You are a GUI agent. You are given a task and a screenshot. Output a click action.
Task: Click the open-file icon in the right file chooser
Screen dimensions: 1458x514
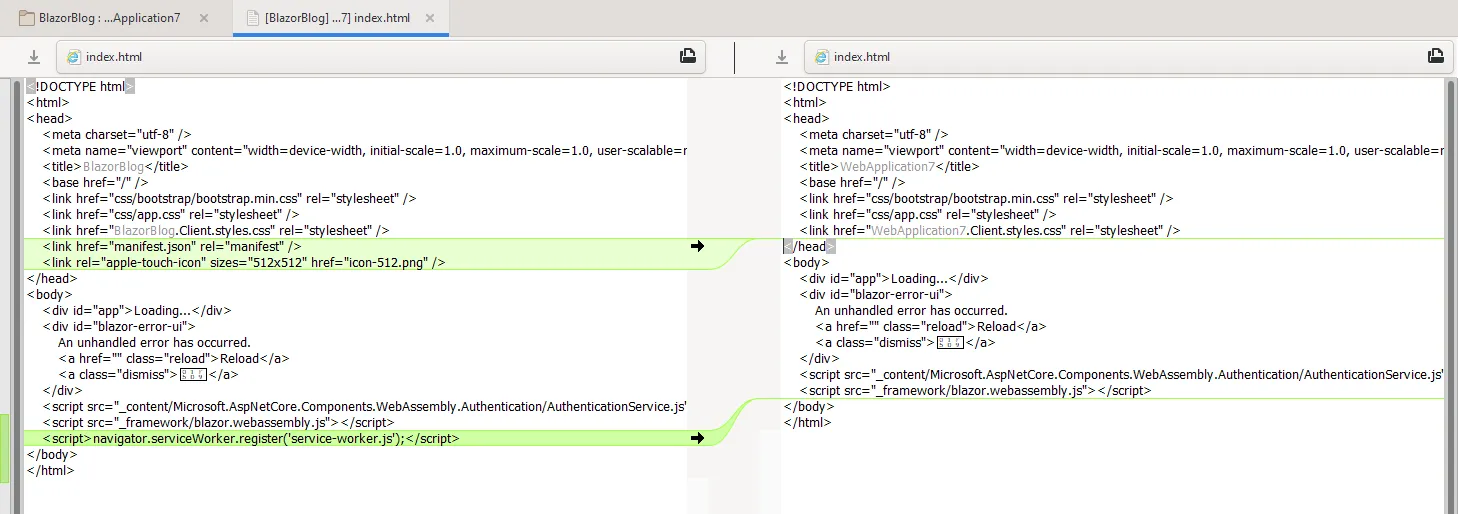1436,57
